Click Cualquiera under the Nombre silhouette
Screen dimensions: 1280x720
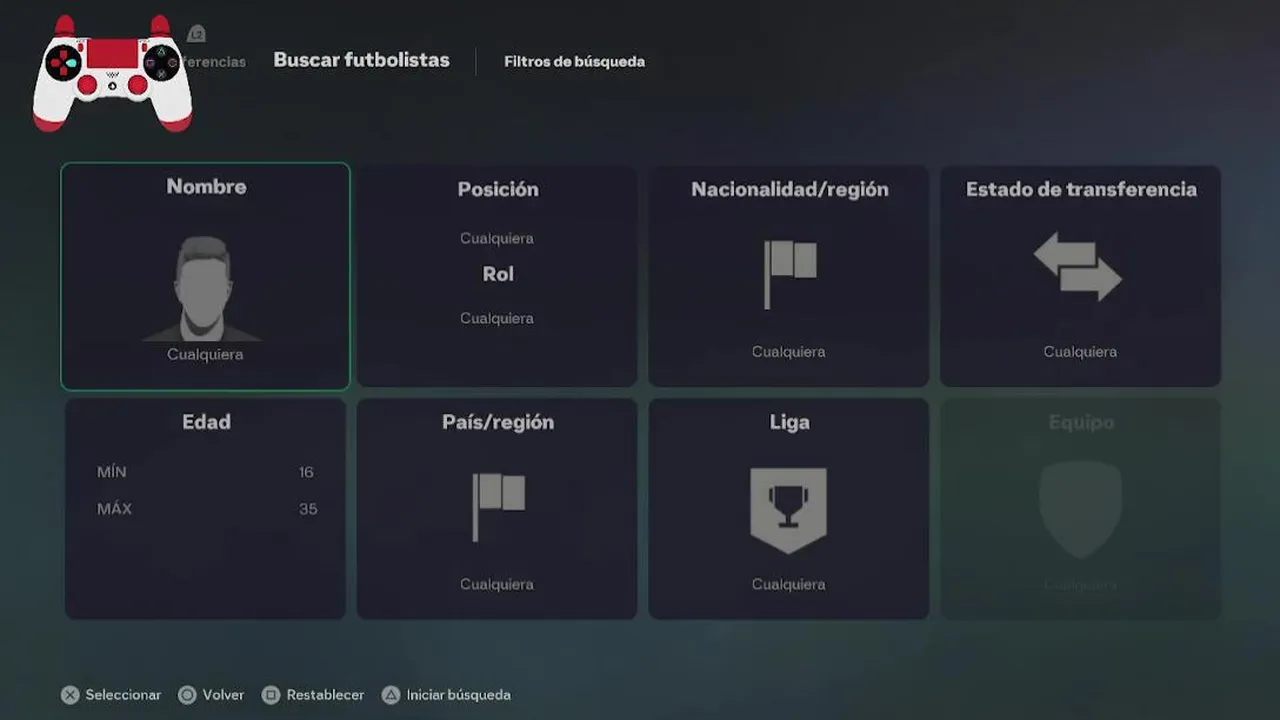point(205,354)
